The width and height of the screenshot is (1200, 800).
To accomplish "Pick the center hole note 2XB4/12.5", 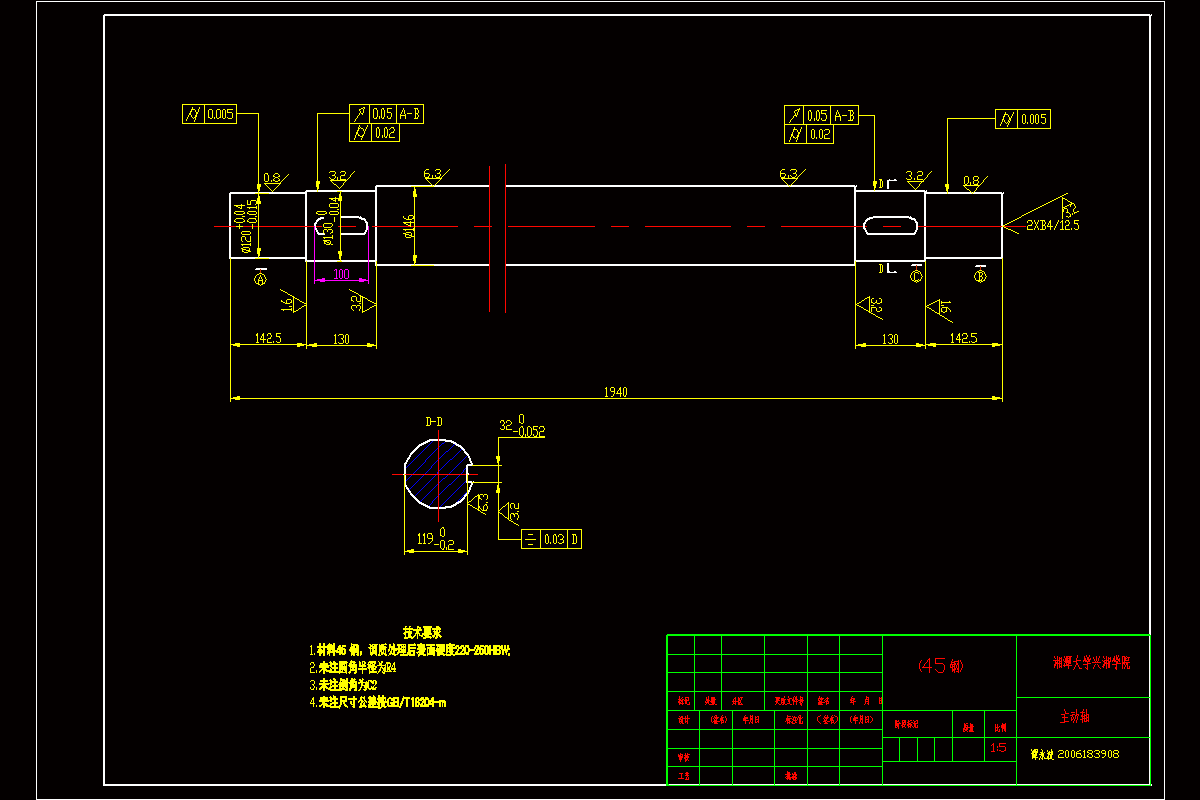I will coord(1052,225).
